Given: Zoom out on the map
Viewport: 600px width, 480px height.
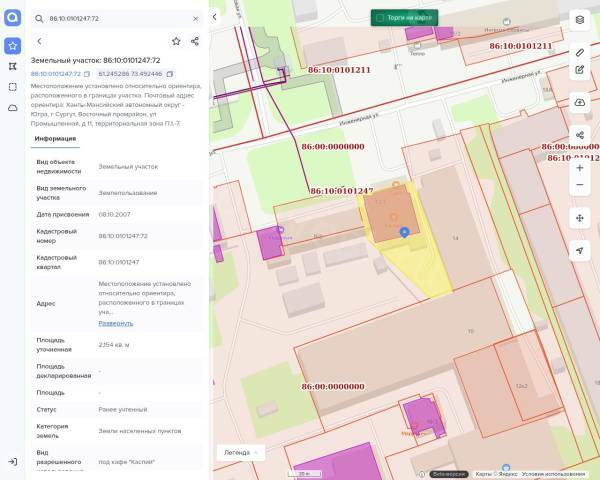Looking at the screenshot, I should [x=580, y=185].
